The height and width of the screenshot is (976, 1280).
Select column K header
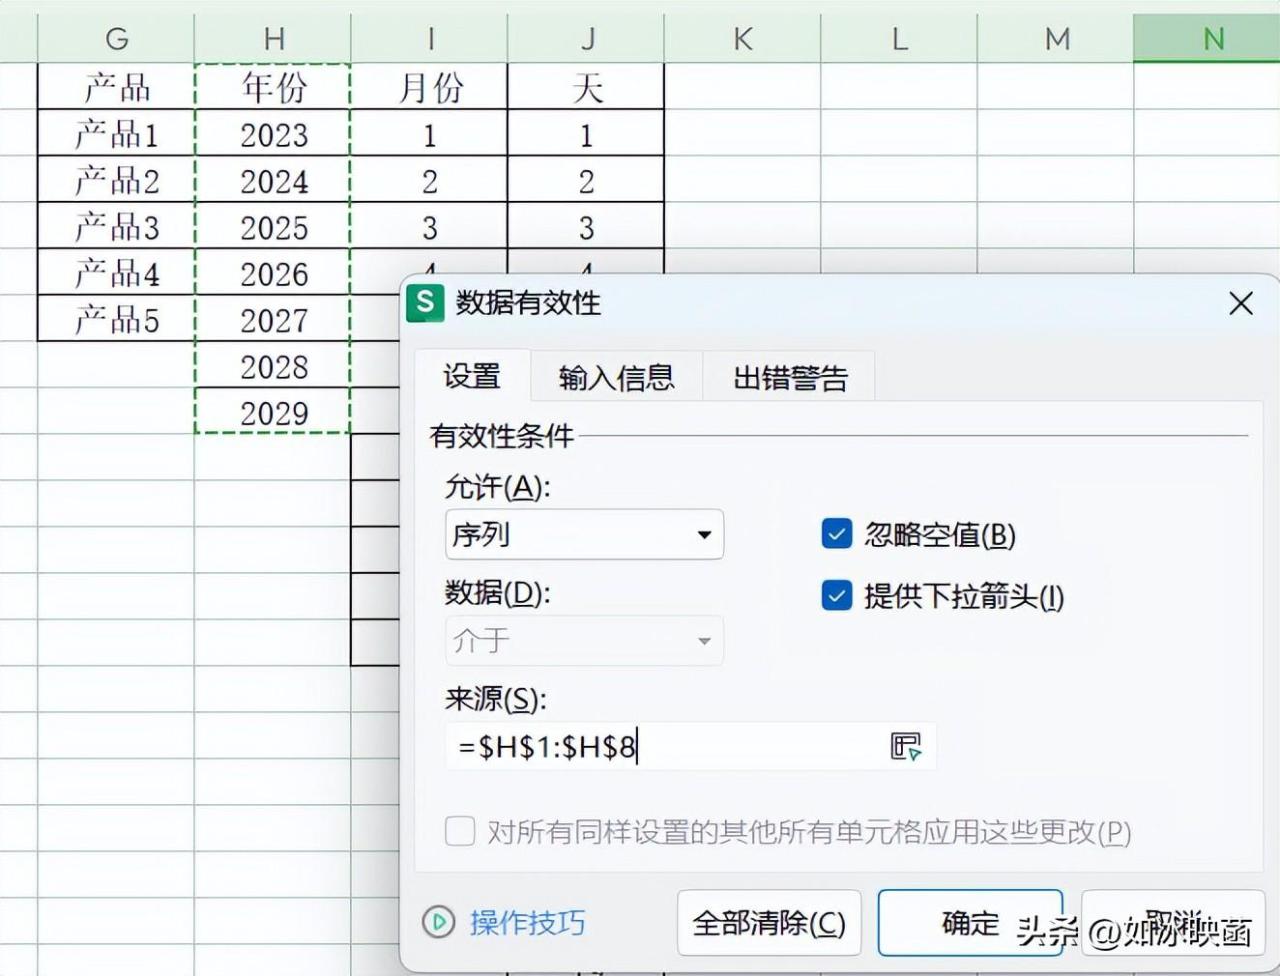[742, 39]
